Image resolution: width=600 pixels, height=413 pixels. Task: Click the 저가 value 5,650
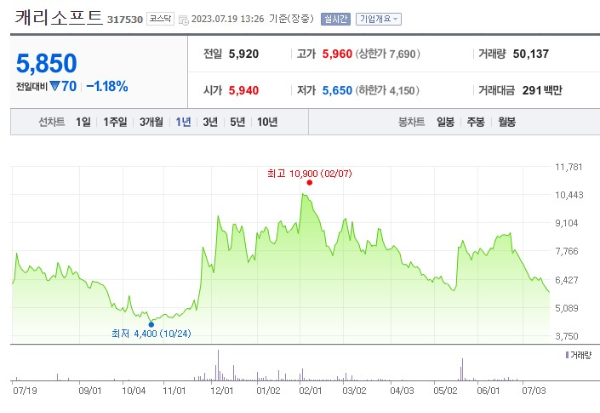tap(337, 91)
